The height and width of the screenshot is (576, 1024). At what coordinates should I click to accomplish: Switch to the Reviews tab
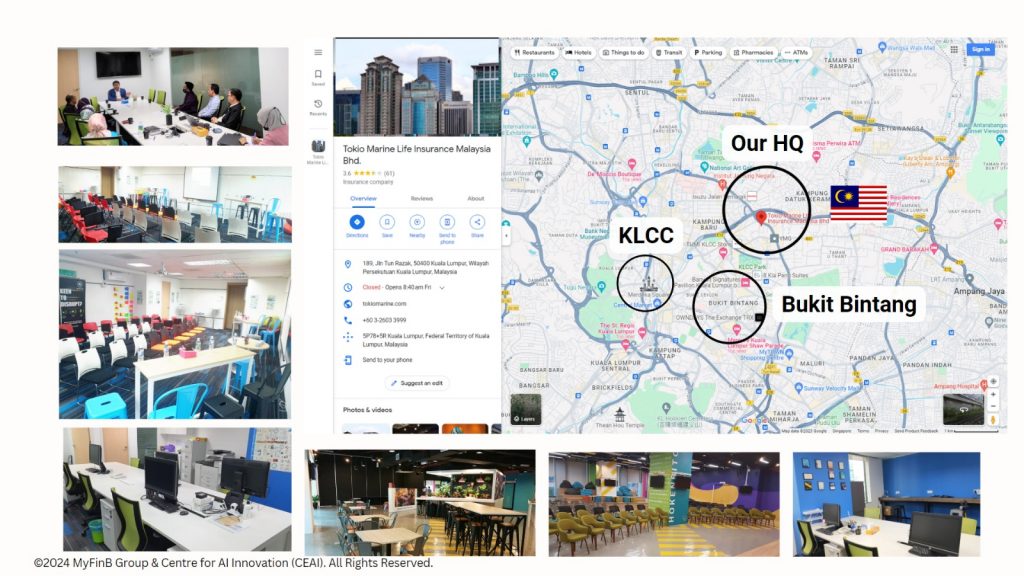(x=422, y=199)
